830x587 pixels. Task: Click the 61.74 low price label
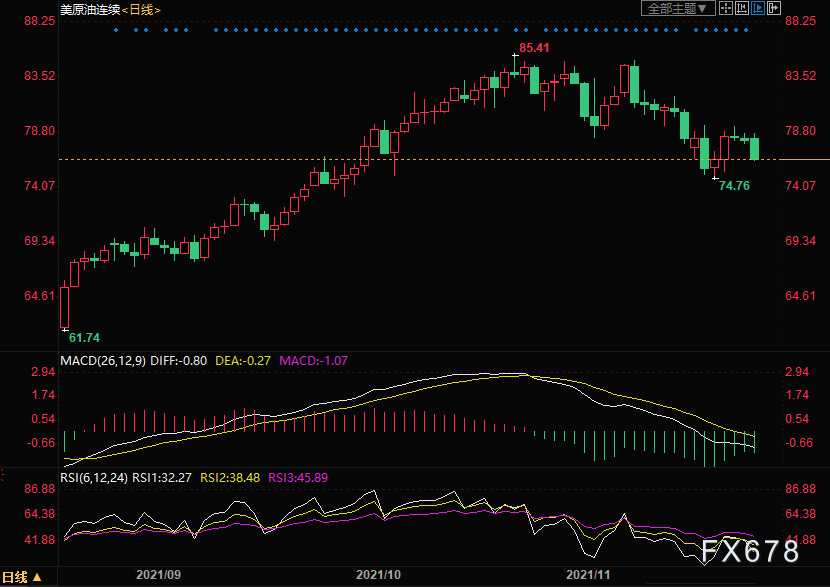click(84, 338)
